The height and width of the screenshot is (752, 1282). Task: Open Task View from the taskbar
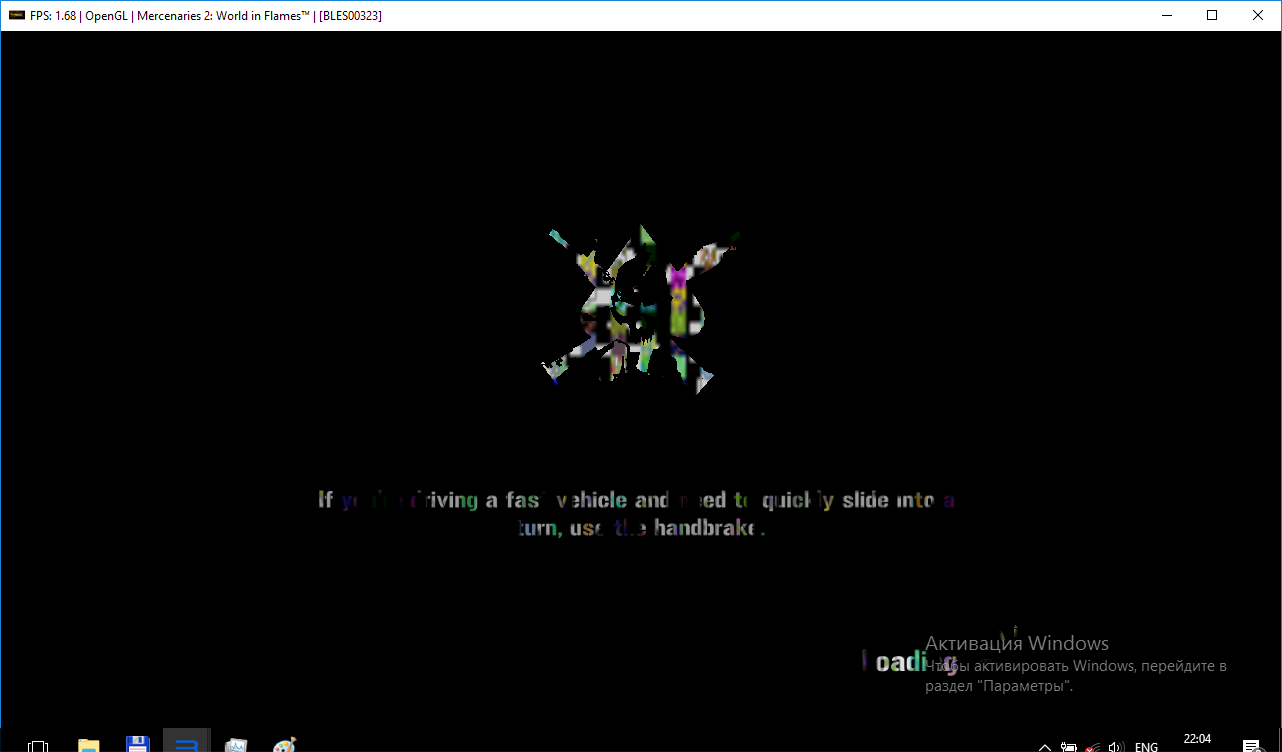pos(38,744)
